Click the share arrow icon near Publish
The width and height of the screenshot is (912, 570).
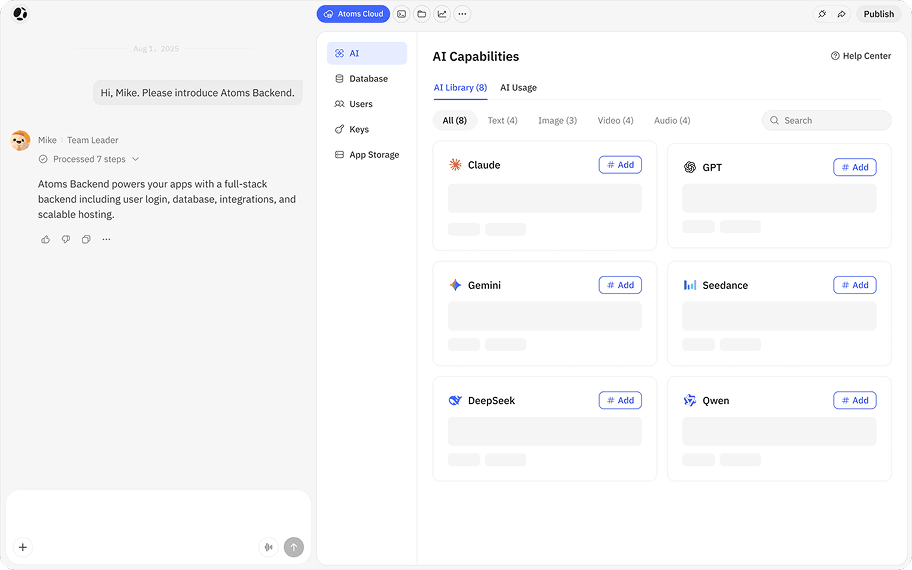[x=842, y=14]
